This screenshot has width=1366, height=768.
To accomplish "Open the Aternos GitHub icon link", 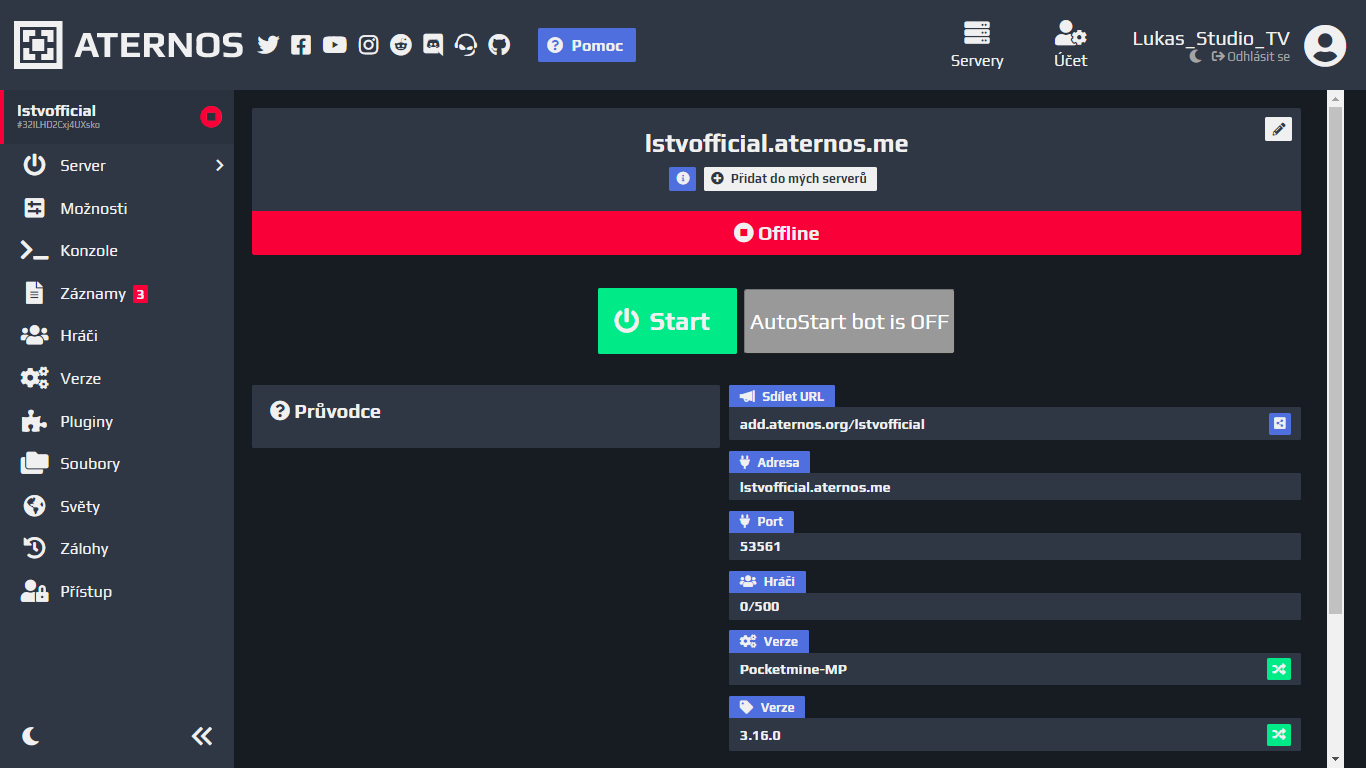I will (x=499, y=45).
